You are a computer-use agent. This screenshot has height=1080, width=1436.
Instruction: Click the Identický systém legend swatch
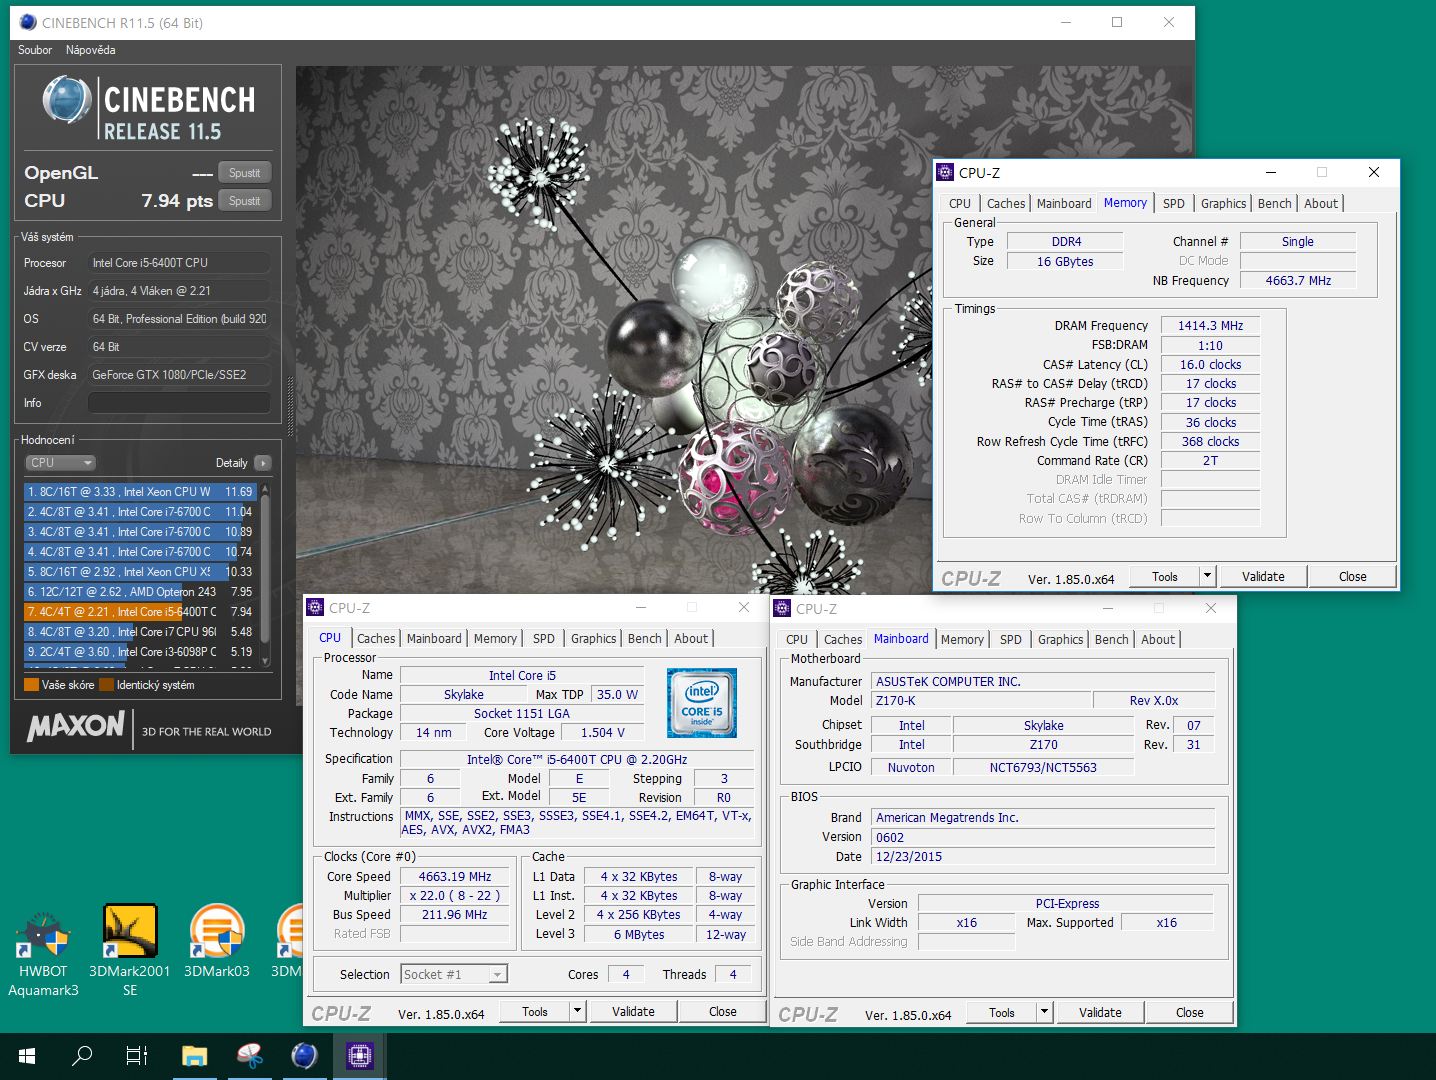[107, 685]
